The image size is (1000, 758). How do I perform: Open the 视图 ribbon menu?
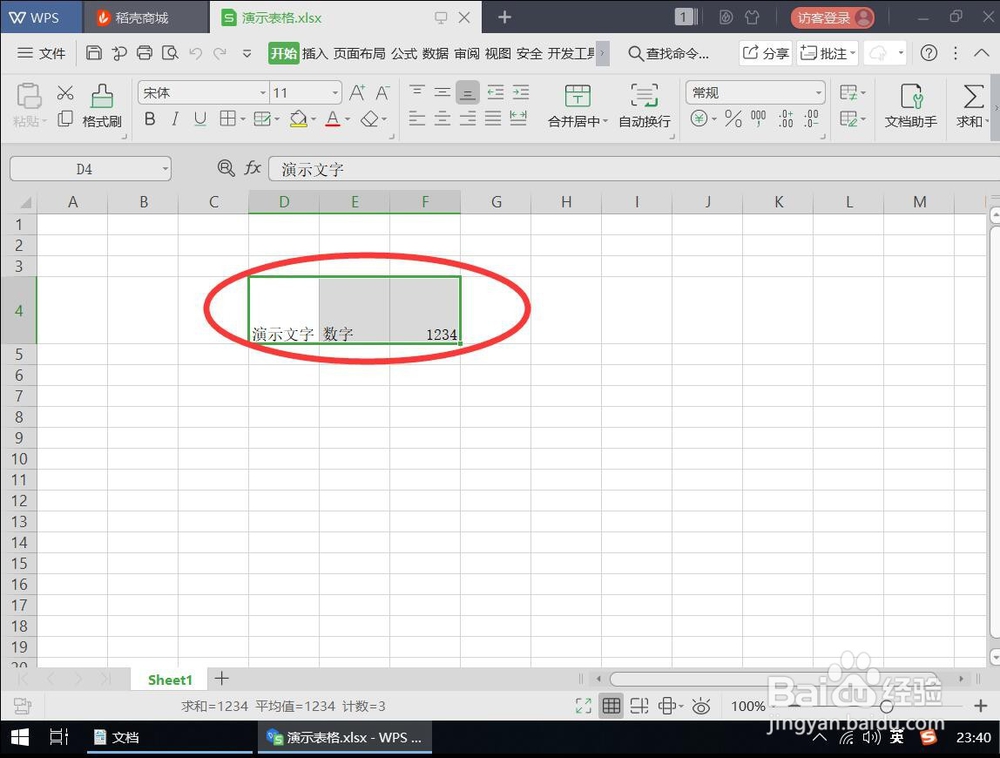coord(497,54)
